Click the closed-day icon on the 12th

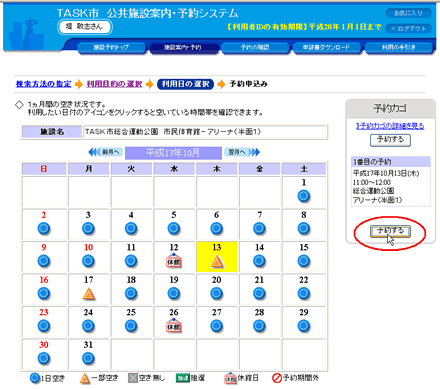click(174, 261)
